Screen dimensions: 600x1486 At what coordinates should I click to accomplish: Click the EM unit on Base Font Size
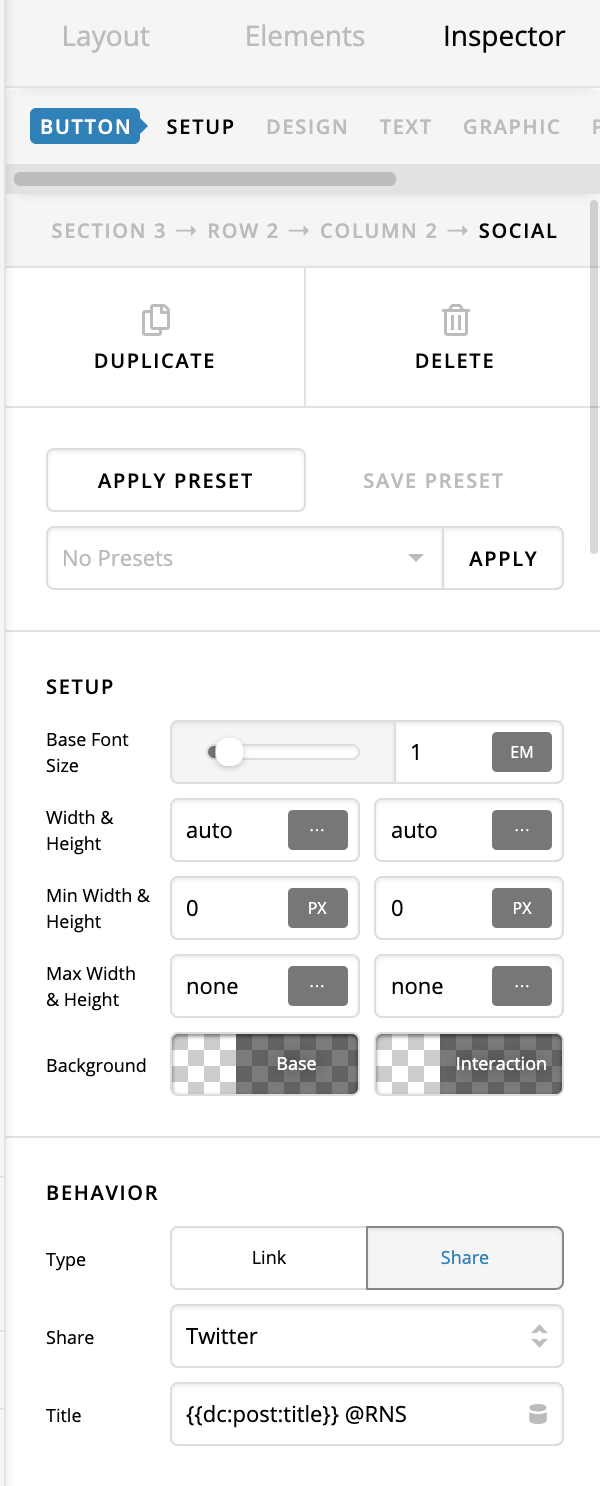tap(522, 752)
